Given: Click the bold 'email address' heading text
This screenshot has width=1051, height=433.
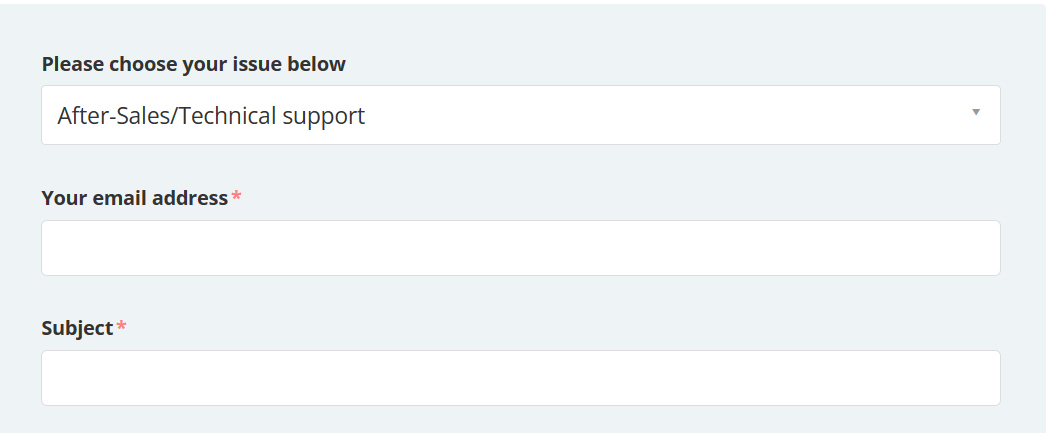Looking at the screenshot, I should (x=160, y=198).
